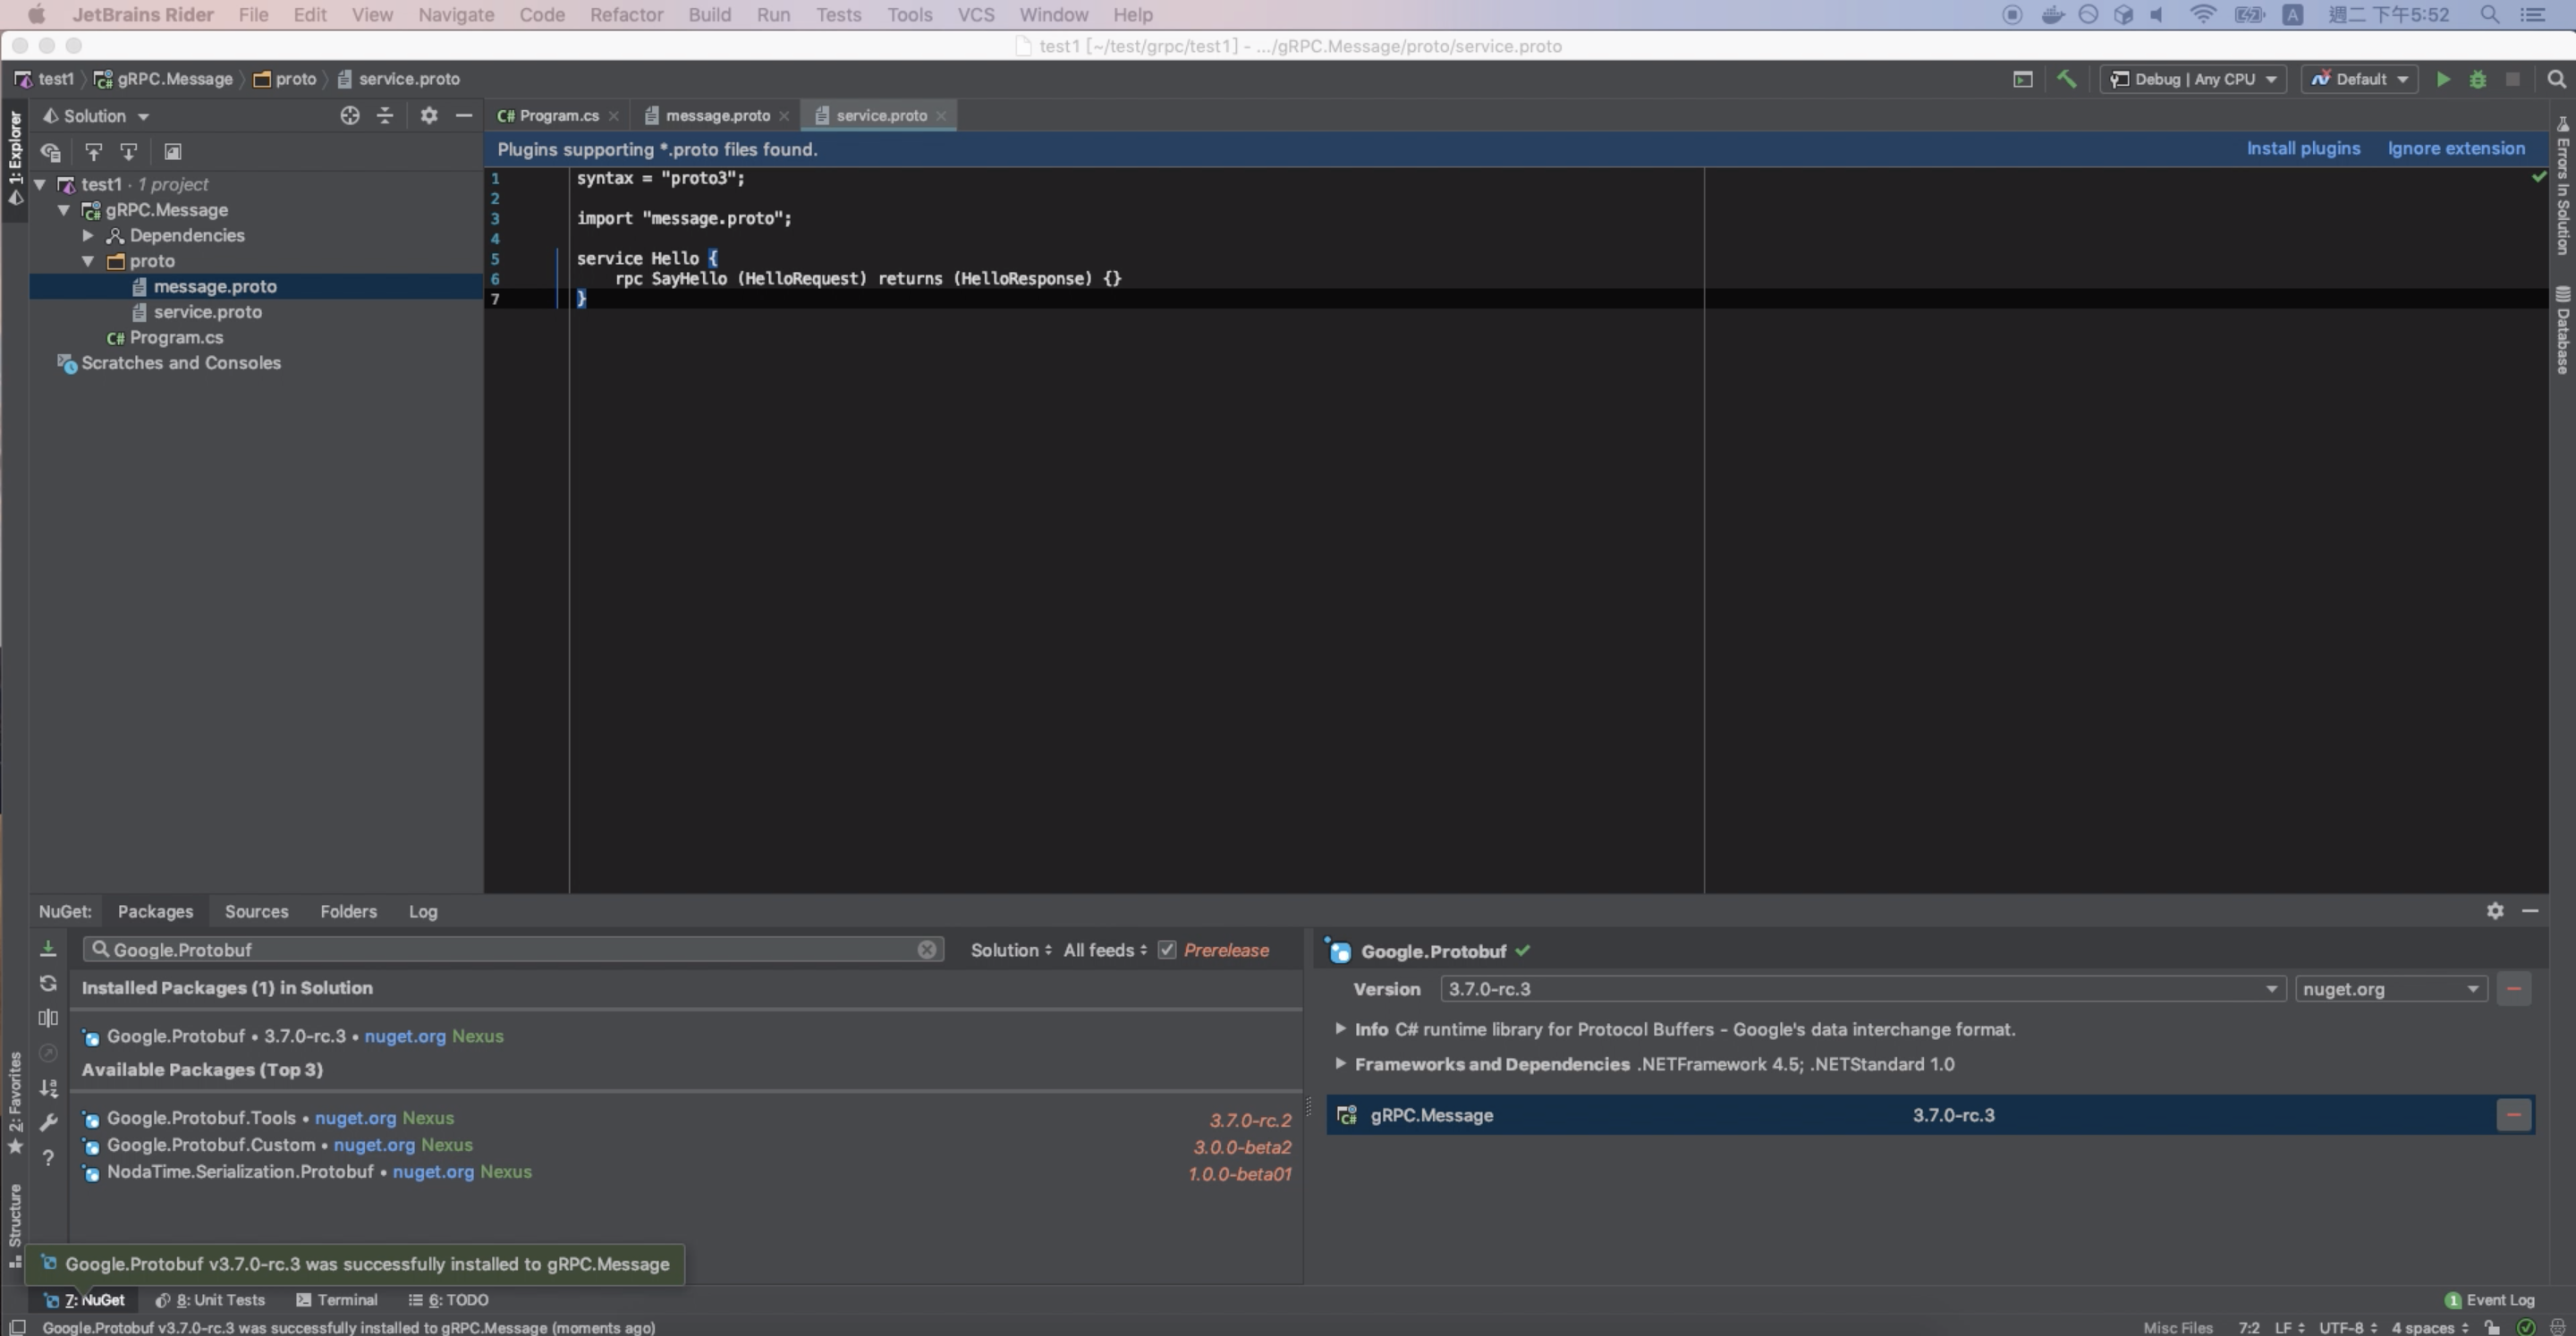Switch to message.proto editor tab
Screen dimensions: 2576x1336
[x=717, y=116]
